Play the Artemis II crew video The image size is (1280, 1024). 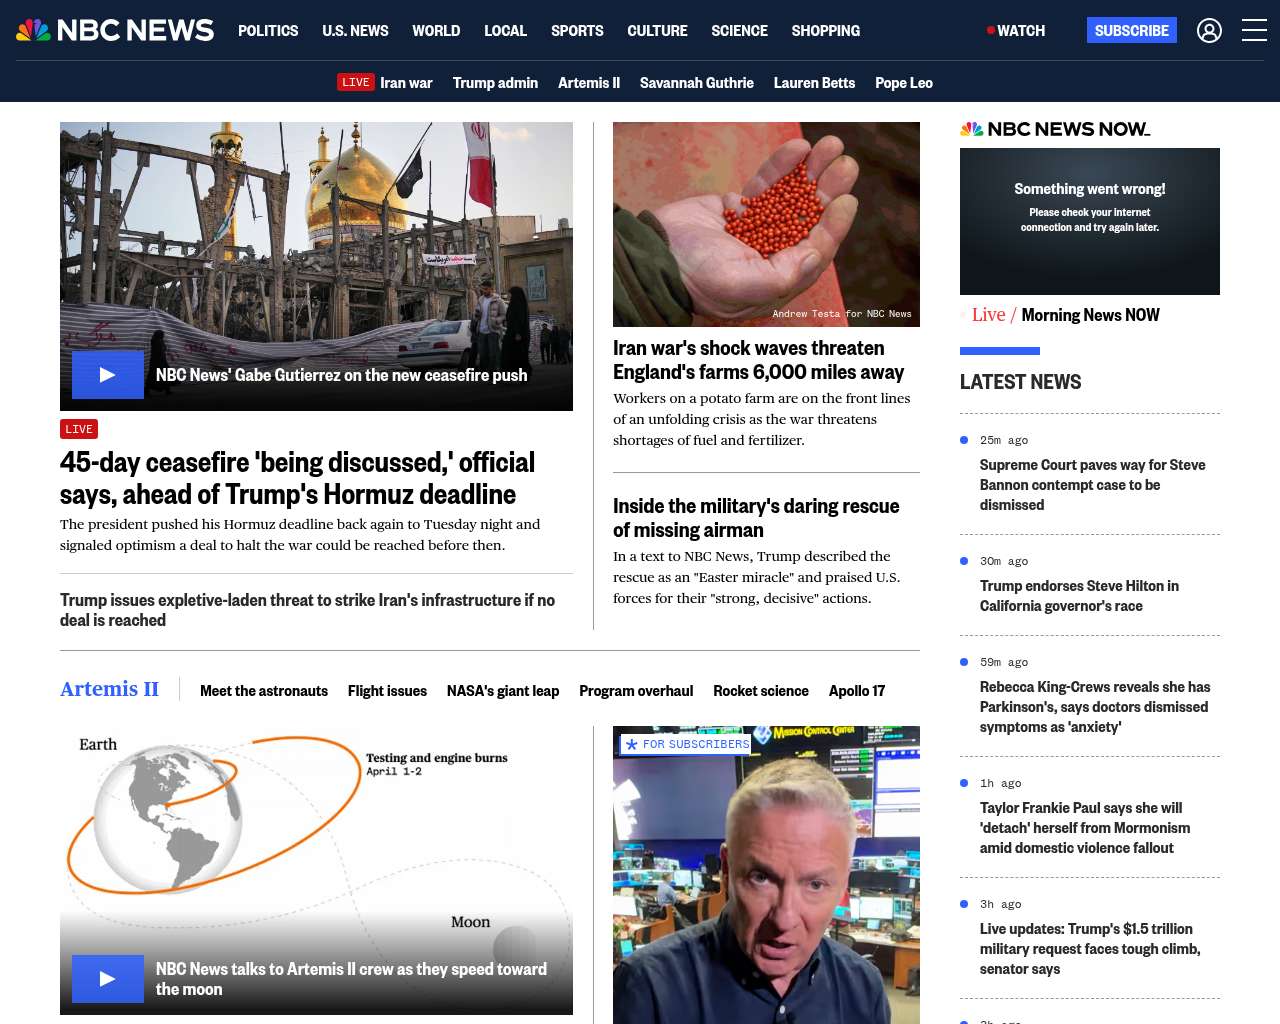pos(108,979)
